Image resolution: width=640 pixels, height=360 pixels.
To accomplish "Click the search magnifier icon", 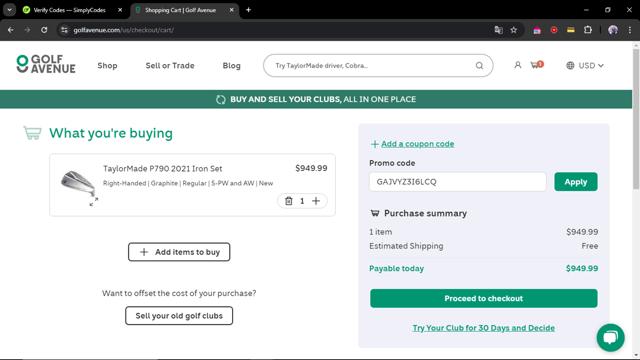I will coord(479,66).
